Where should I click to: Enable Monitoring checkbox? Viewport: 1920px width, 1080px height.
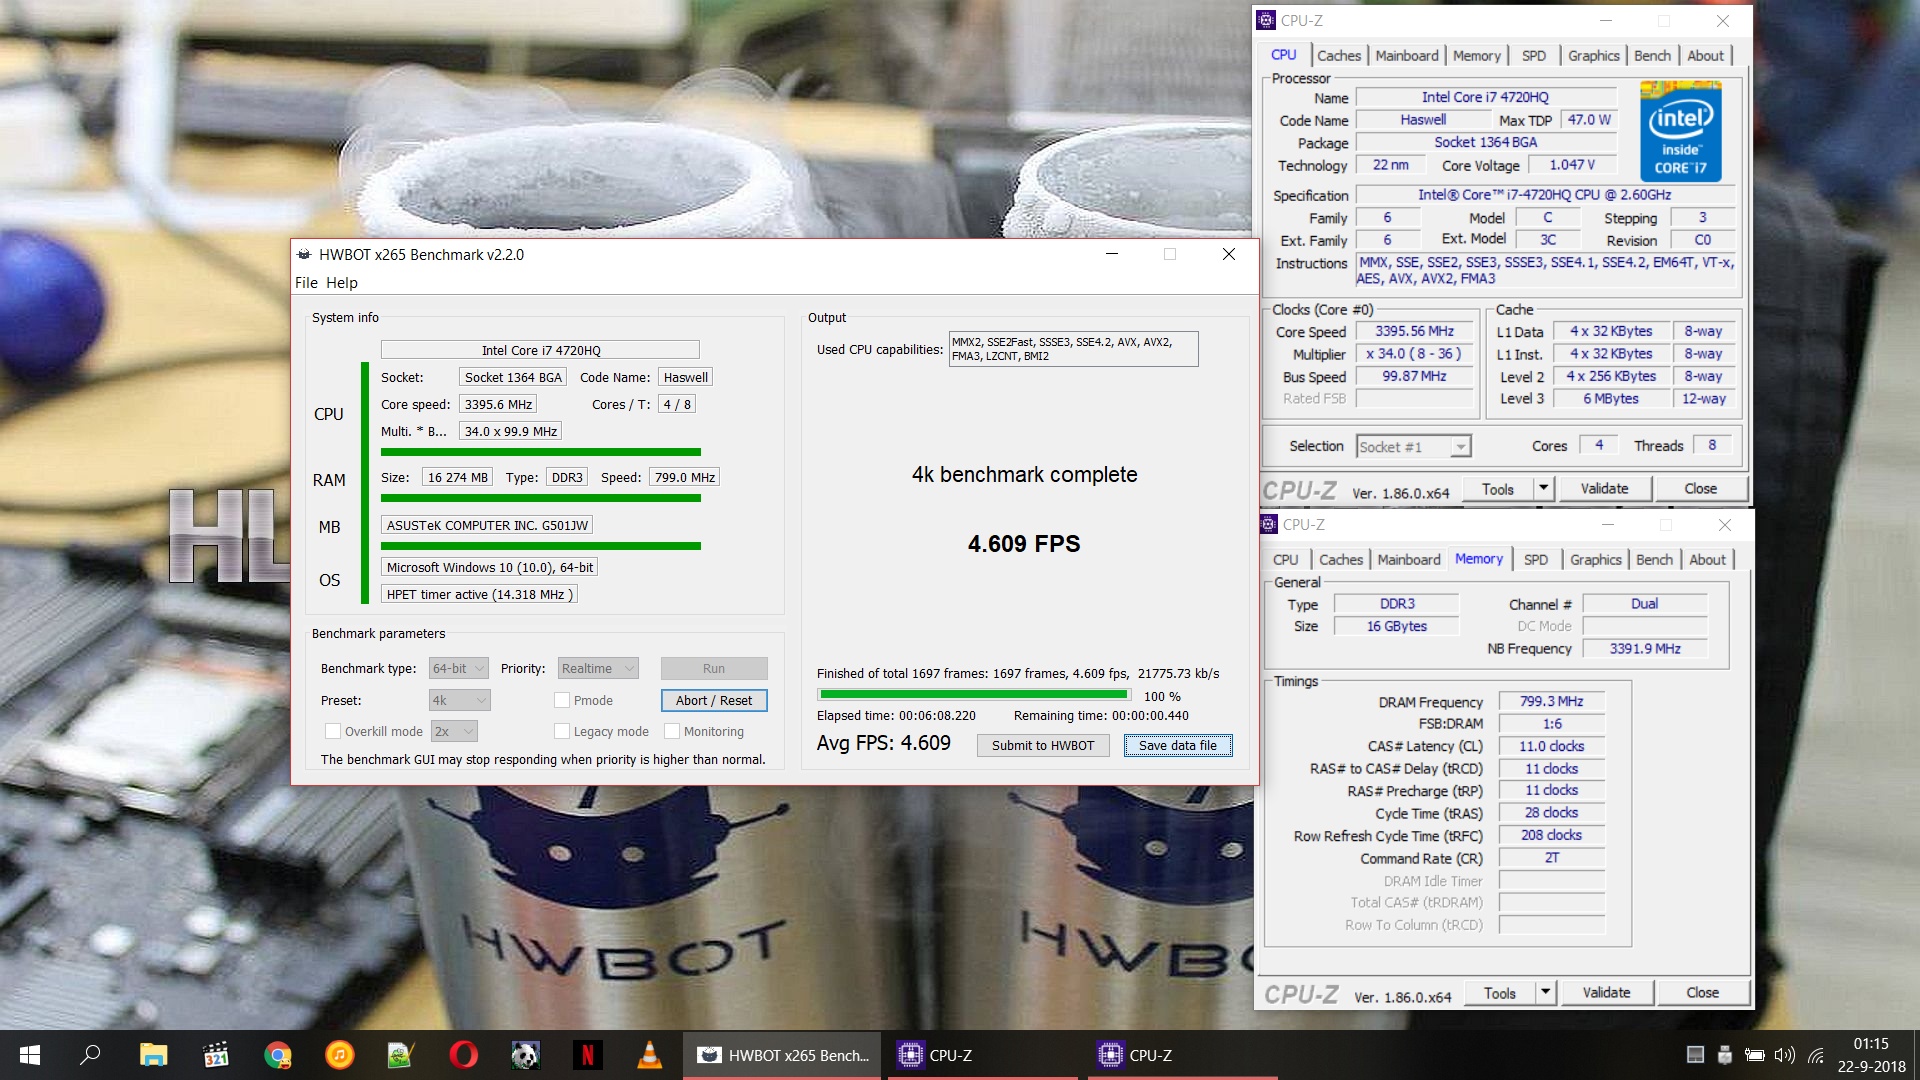[672, 731]
